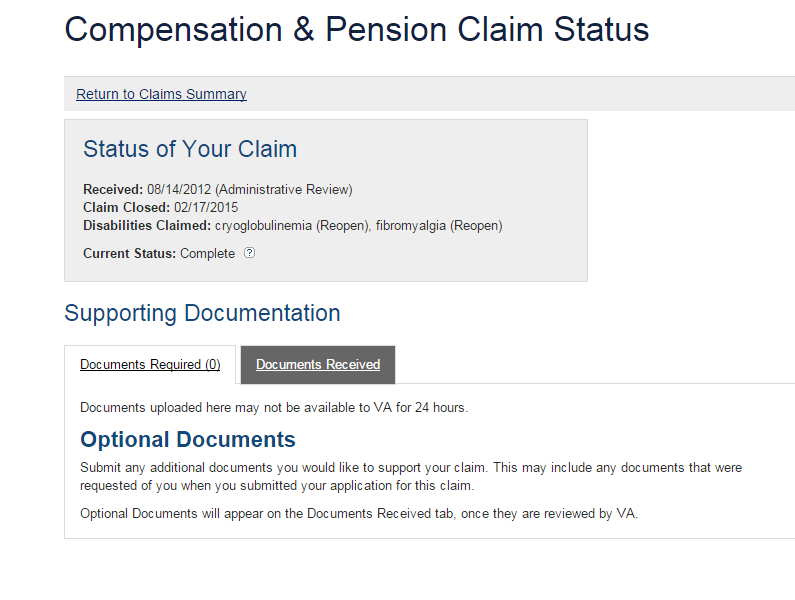Viewport: 795px width, 600px height.
Task: Click the Current Status label
Action: tap(129, 253)
